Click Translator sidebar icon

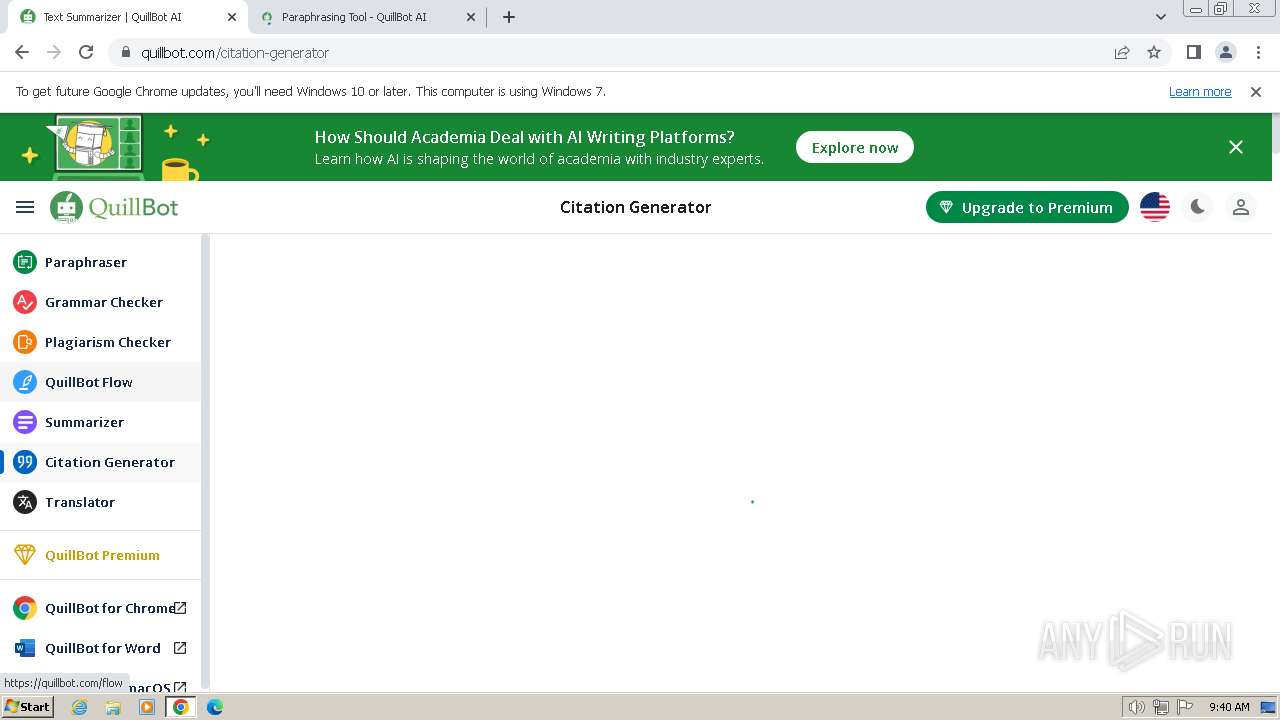25,502
